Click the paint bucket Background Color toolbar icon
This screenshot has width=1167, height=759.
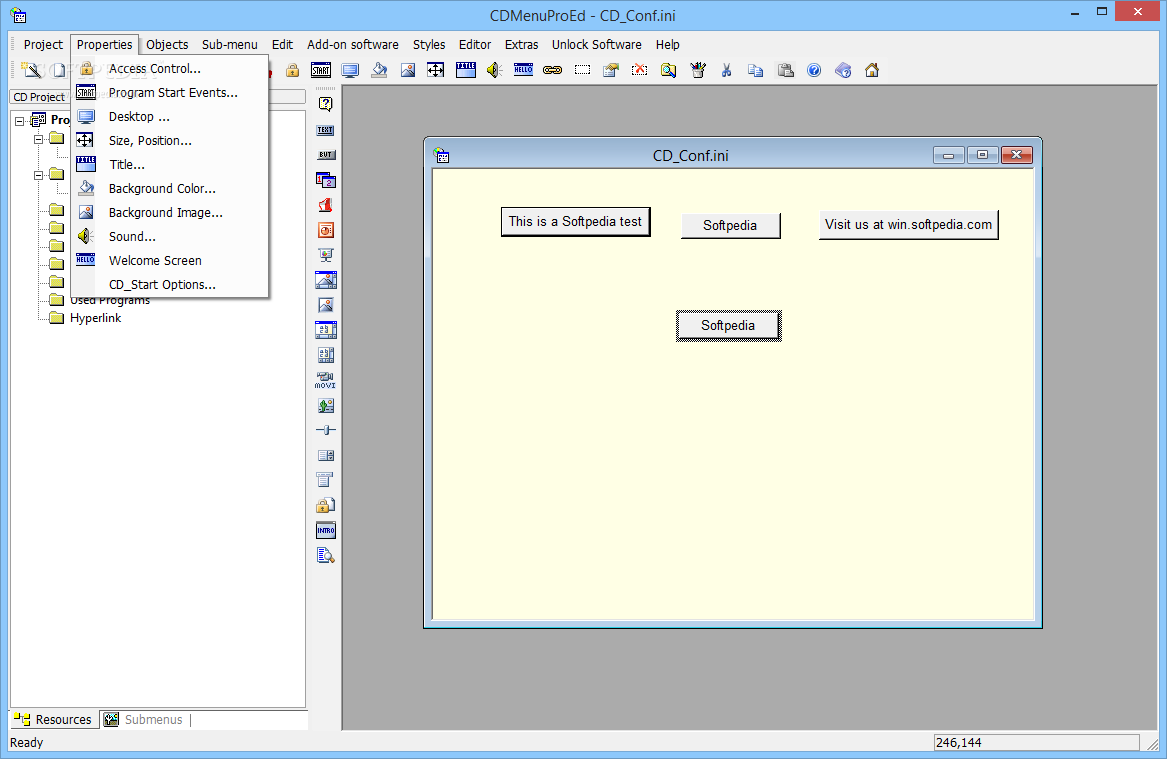point(379,70)
